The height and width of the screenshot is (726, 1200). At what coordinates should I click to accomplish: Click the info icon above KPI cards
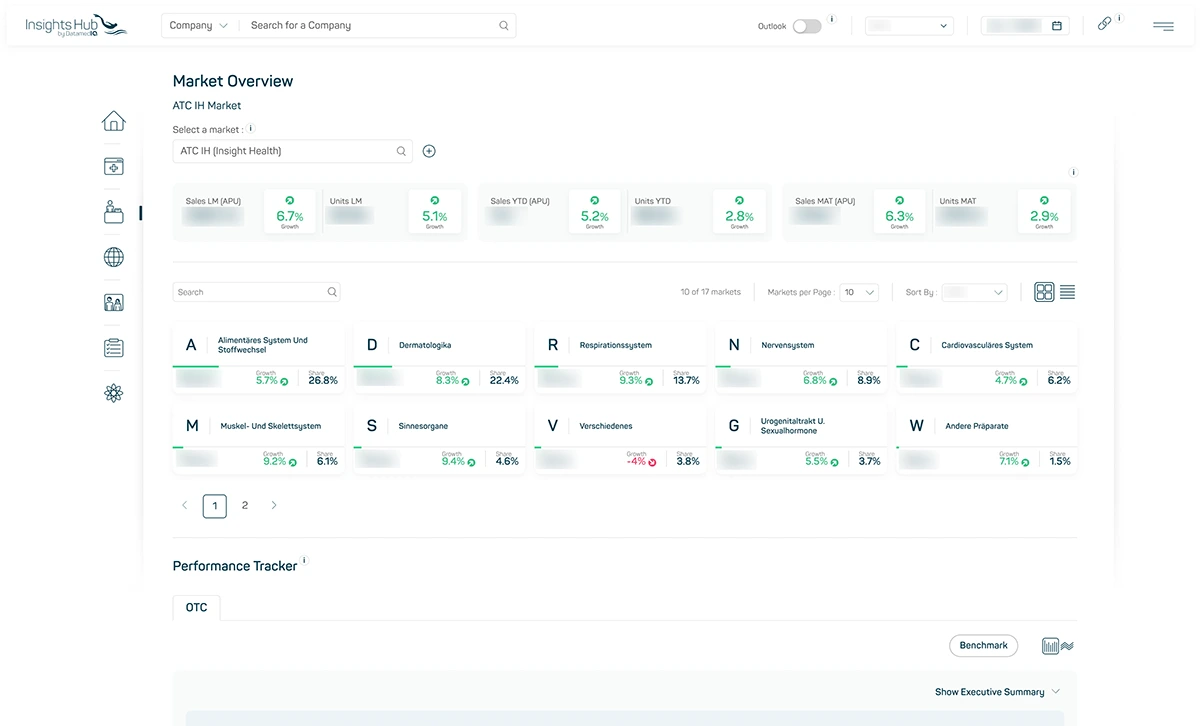[x=1074, y=172]
